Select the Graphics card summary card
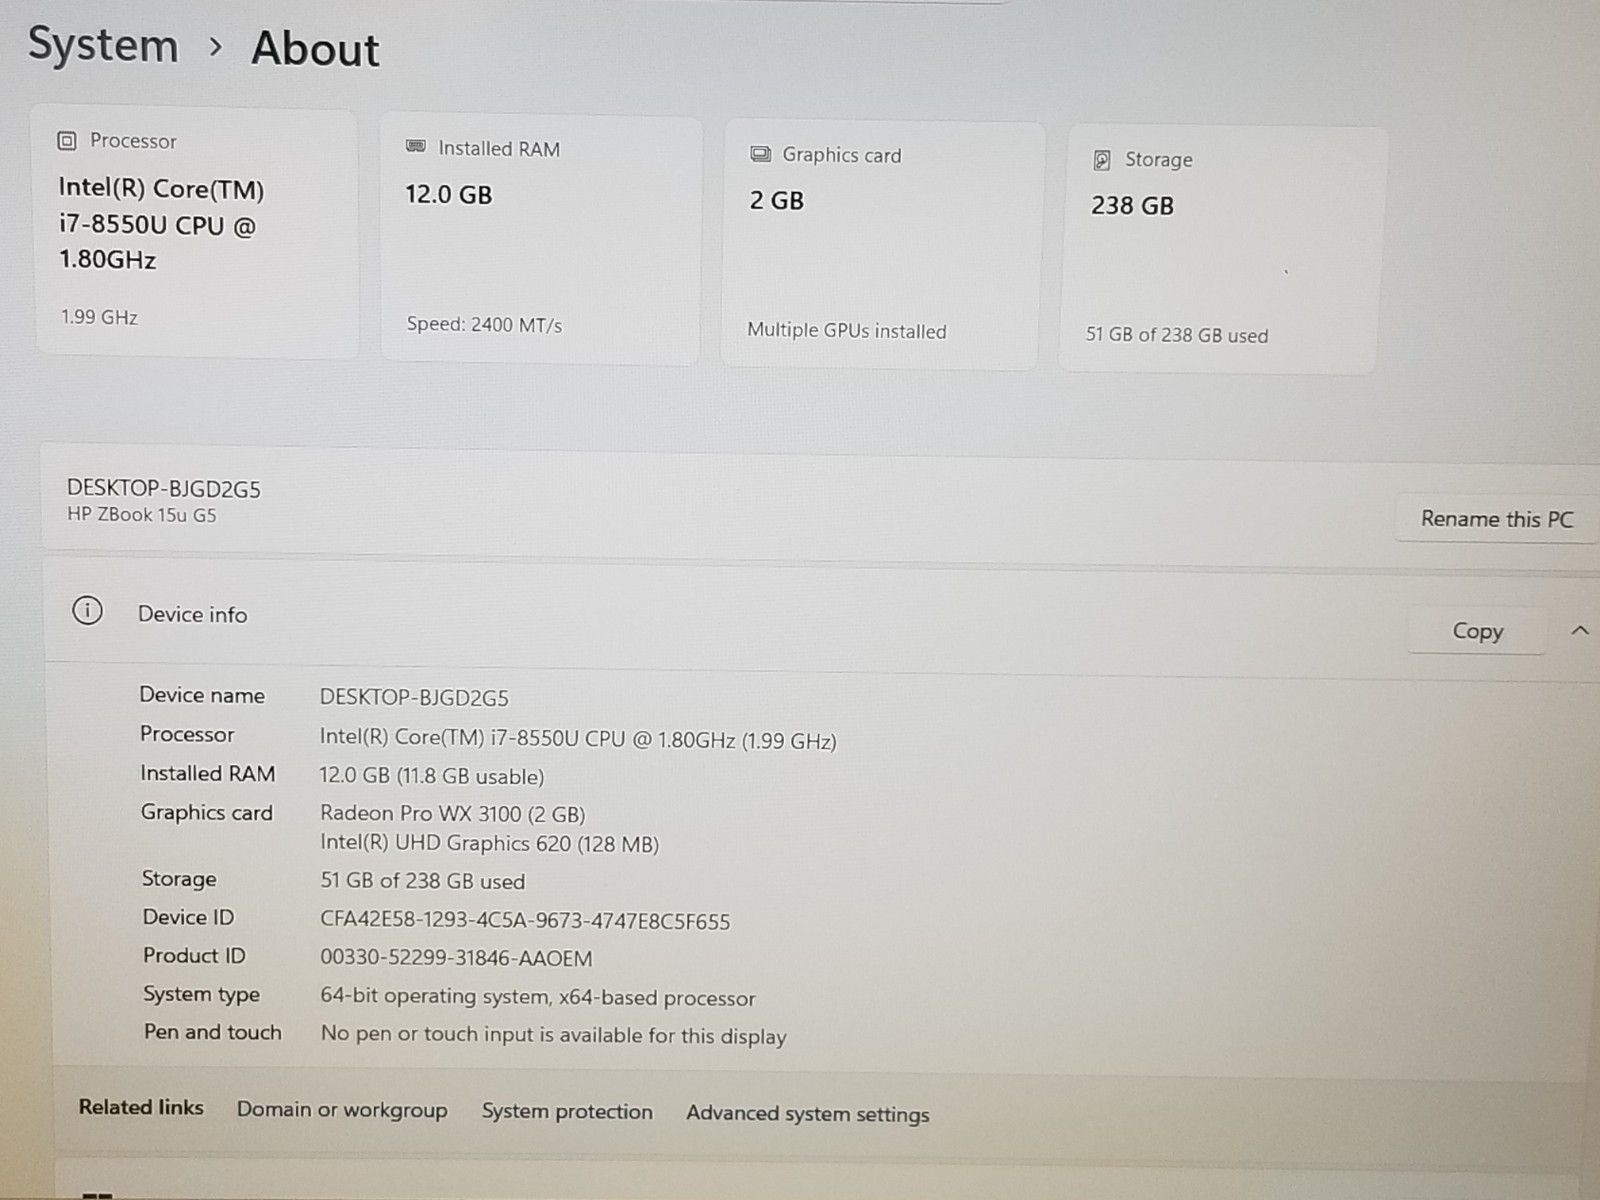Screen dimensions: 1600x1200 coord(882,245)
